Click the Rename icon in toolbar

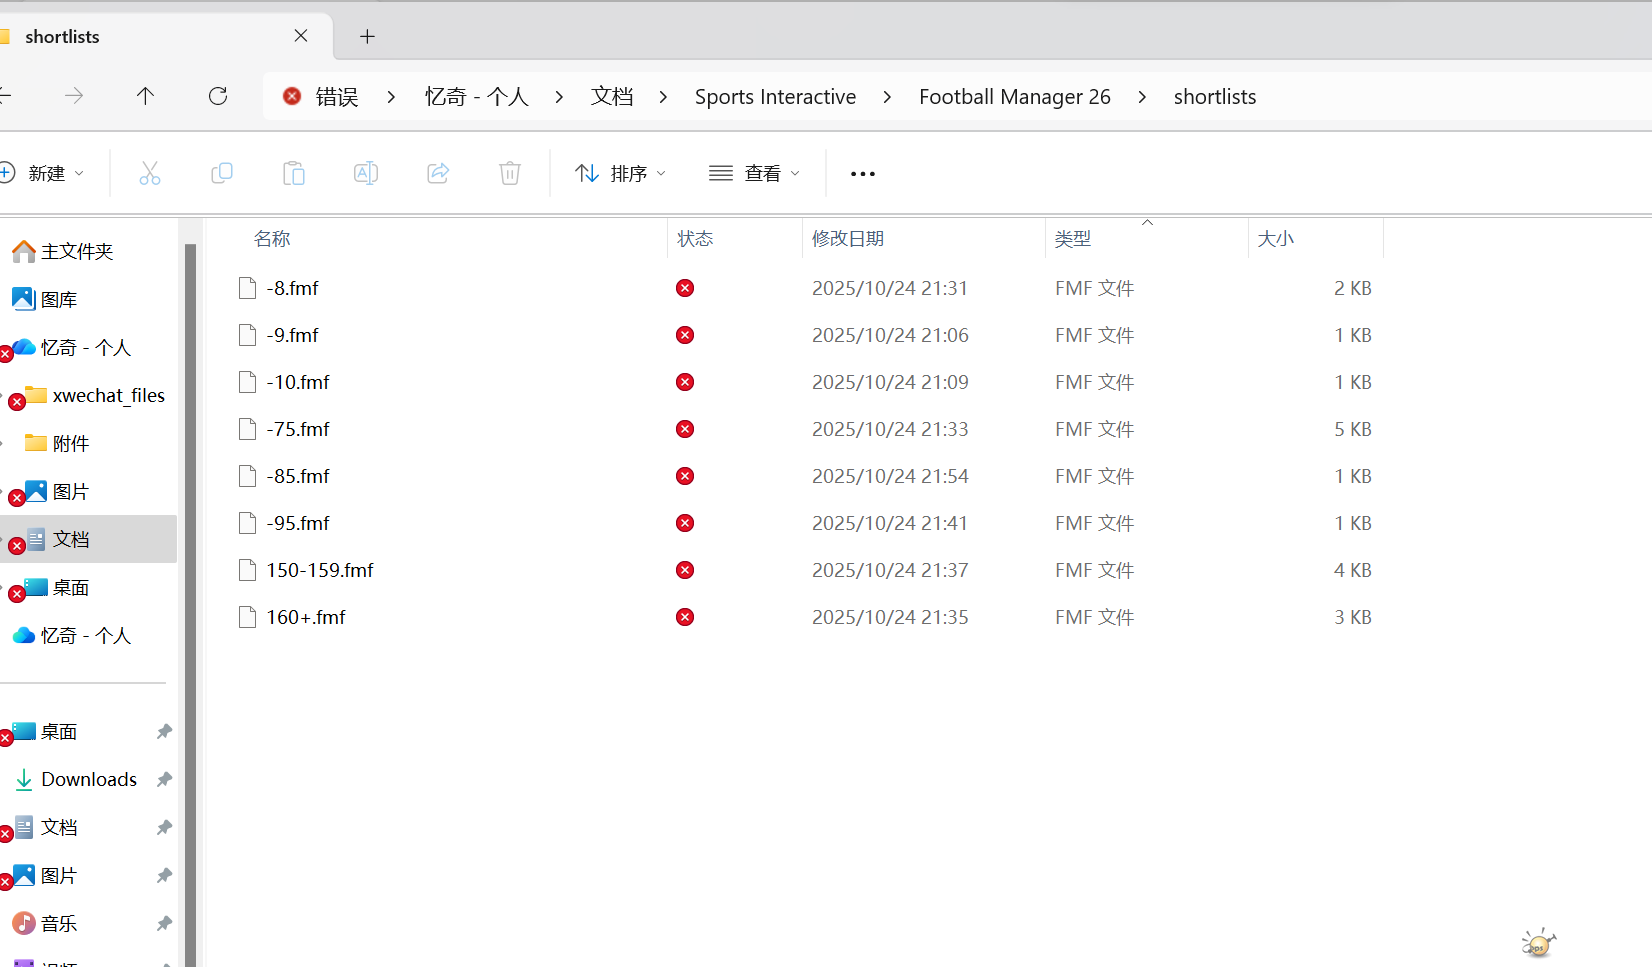(366, 174)
